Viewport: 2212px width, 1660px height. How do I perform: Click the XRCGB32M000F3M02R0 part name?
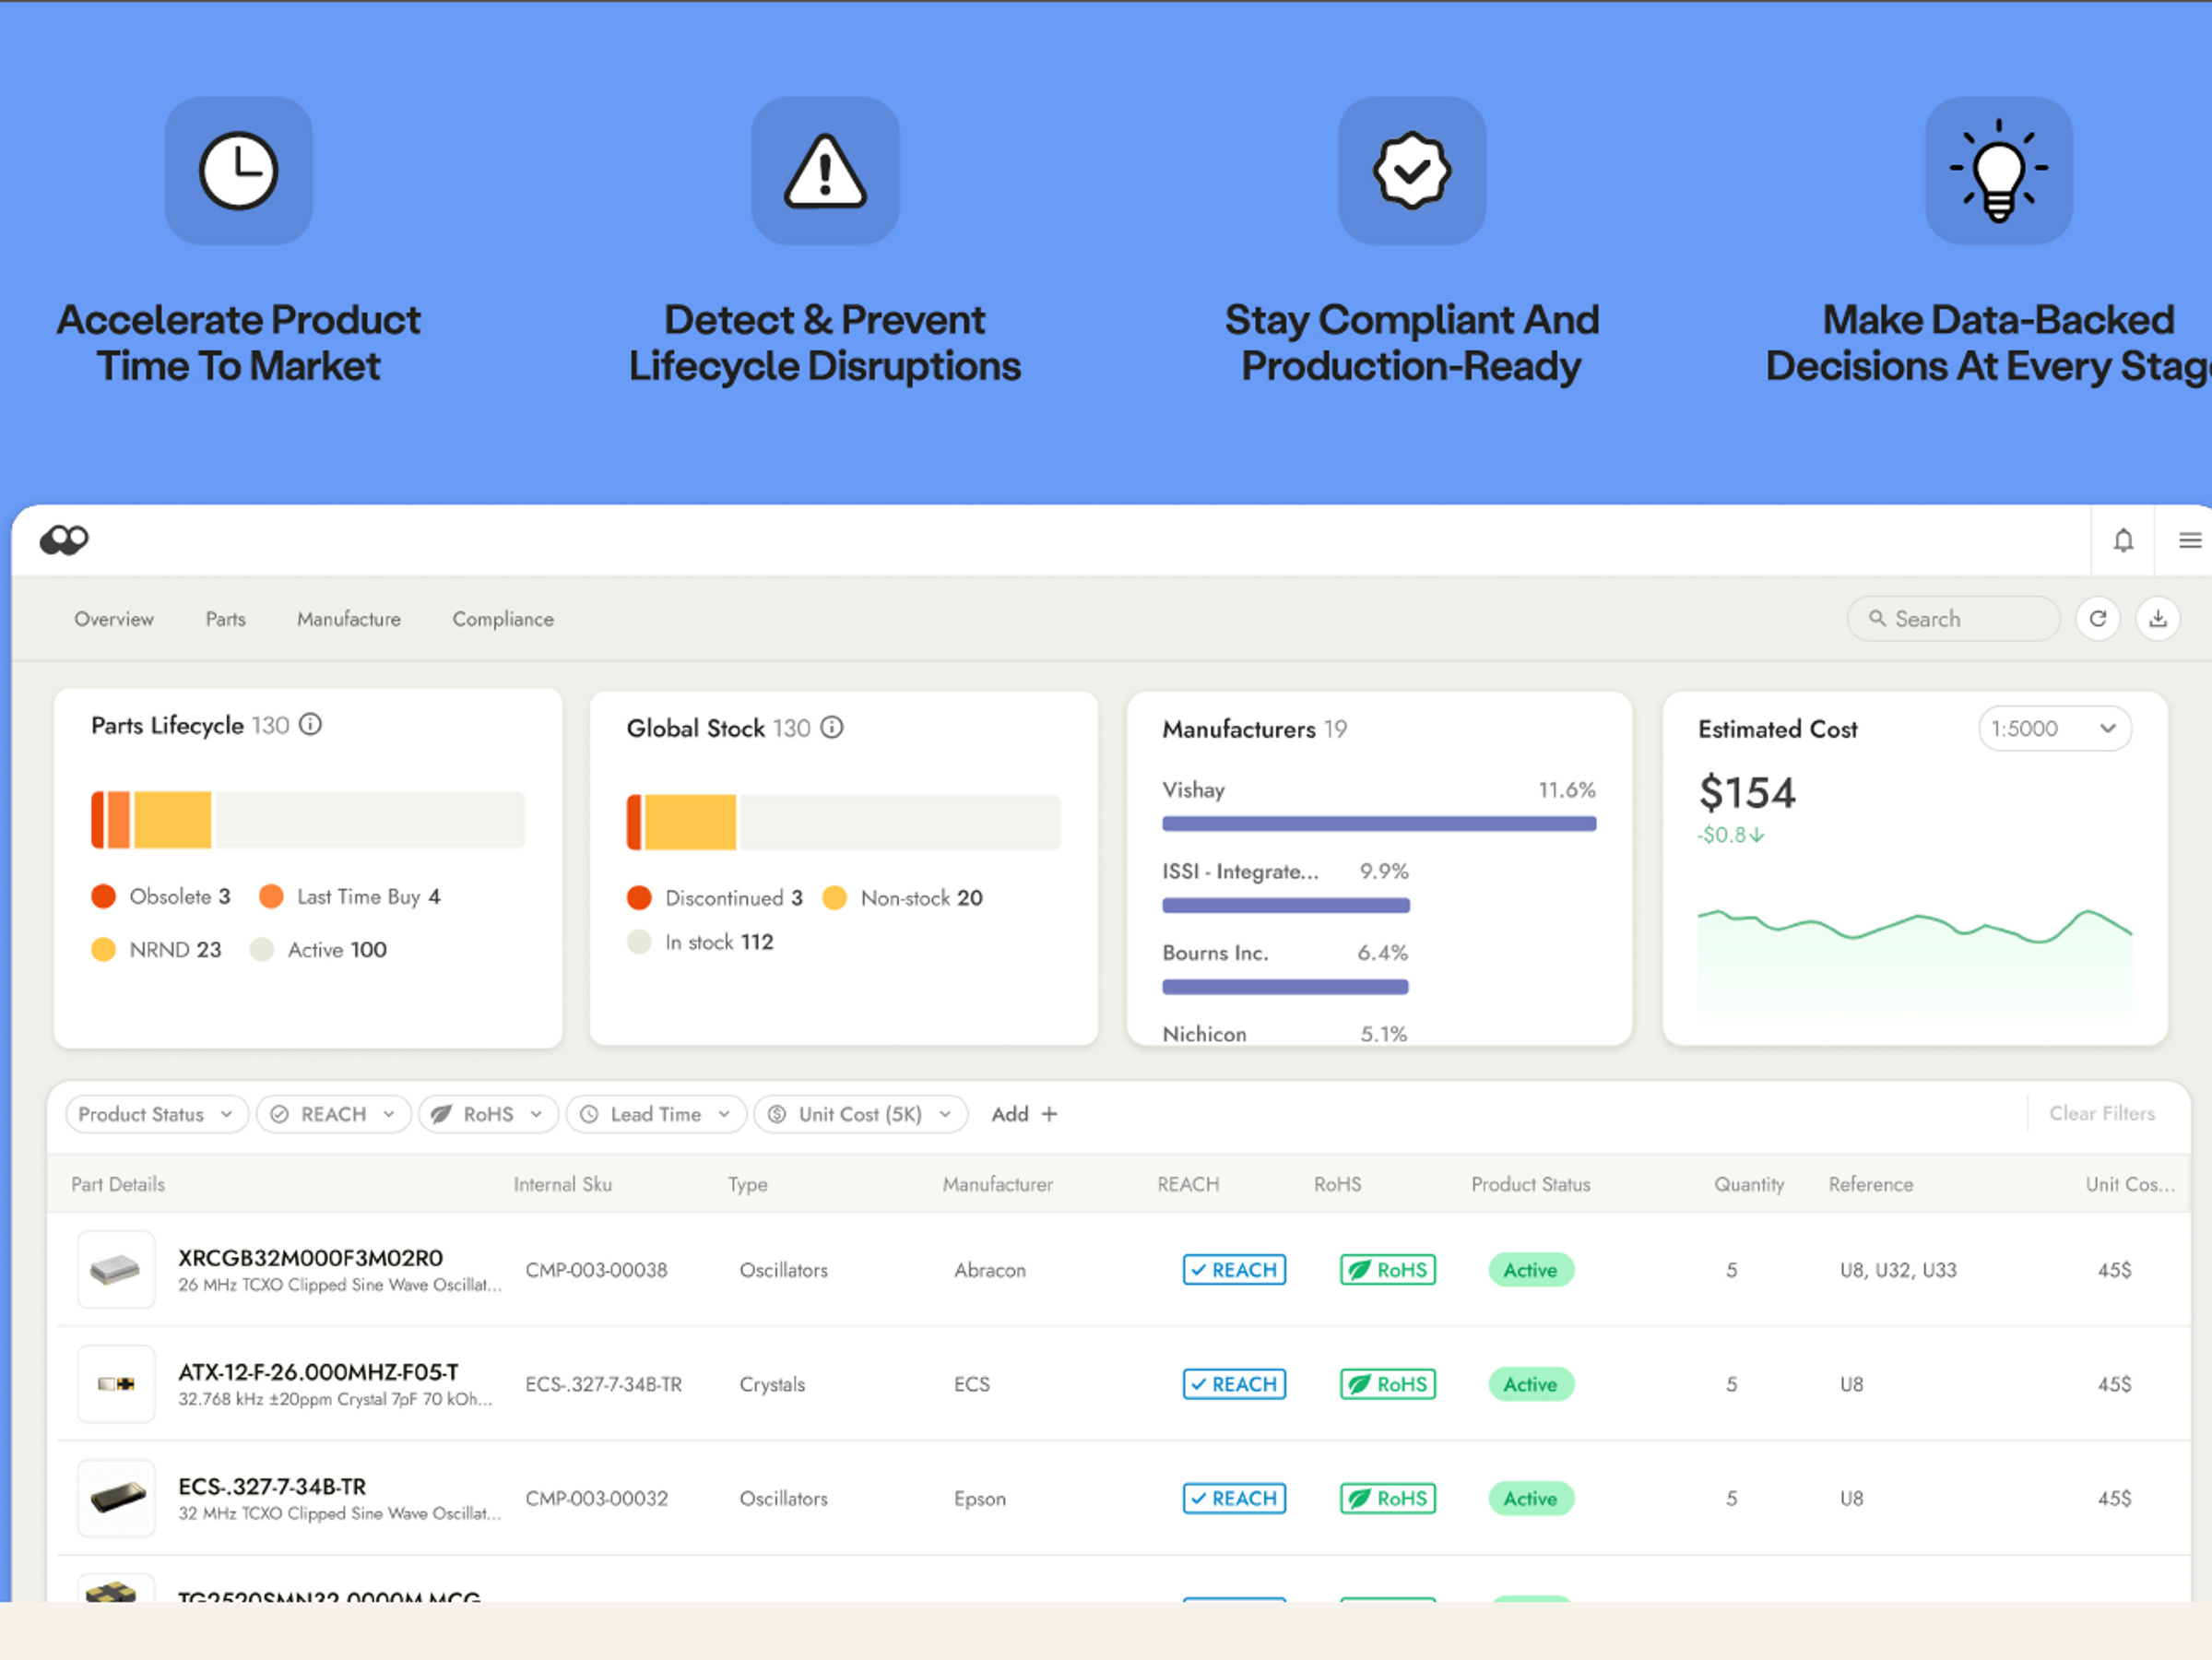coord(310,1258)
